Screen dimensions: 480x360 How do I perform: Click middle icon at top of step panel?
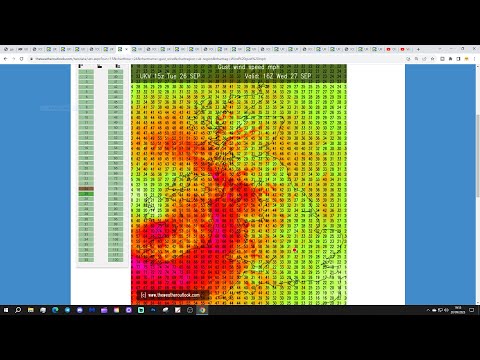(100, 66)
